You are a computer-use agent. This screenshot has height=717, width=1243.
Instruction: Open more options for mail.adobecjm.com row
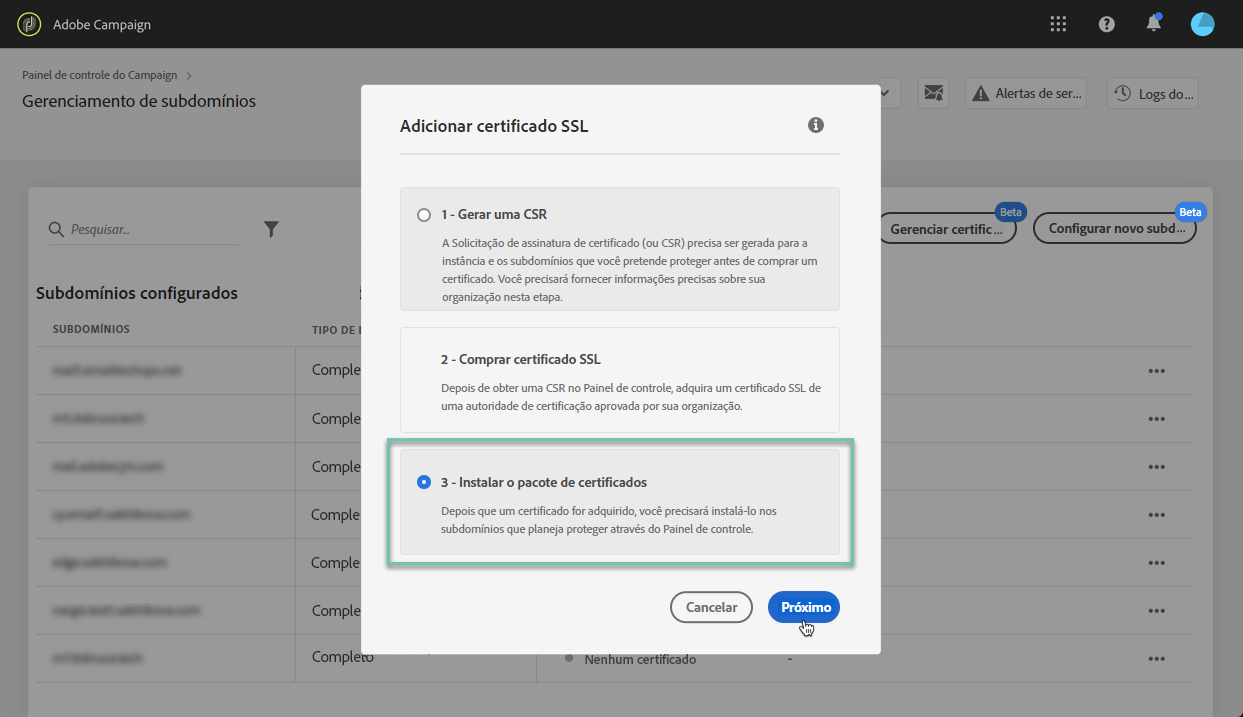(x=1157, y=467)
